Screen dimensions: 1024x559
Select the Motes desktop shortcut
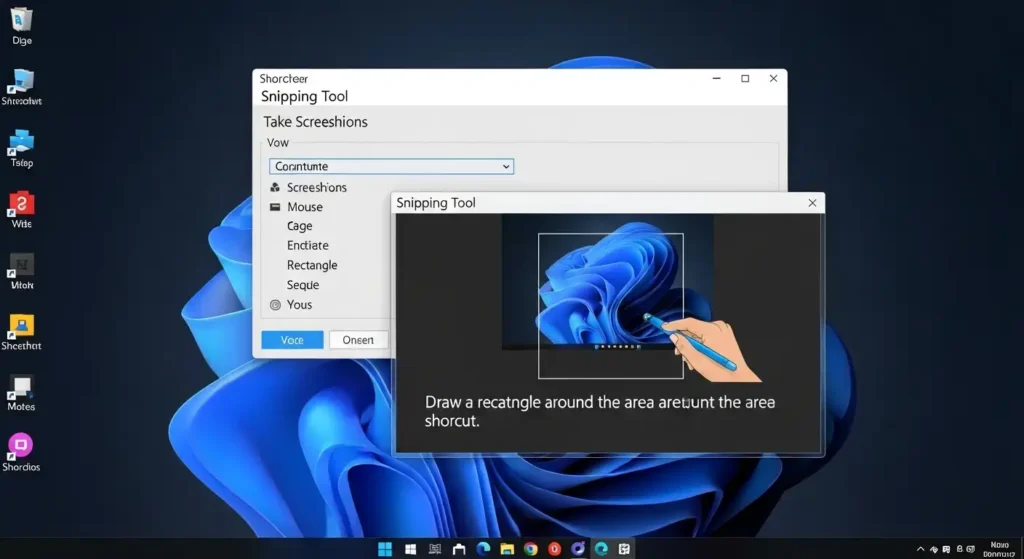click(22, 393)
